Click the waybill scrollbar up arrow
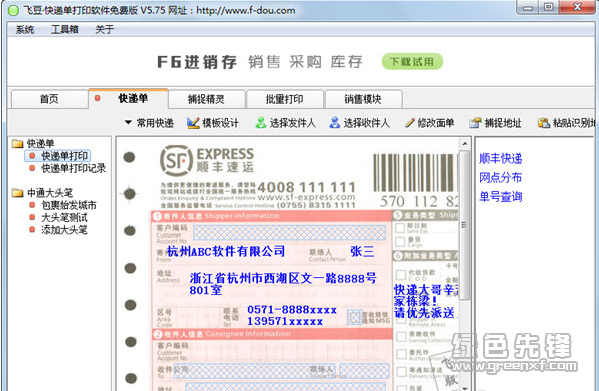Image resolution: width=599 pixels, height=391 pixels. 465,144
